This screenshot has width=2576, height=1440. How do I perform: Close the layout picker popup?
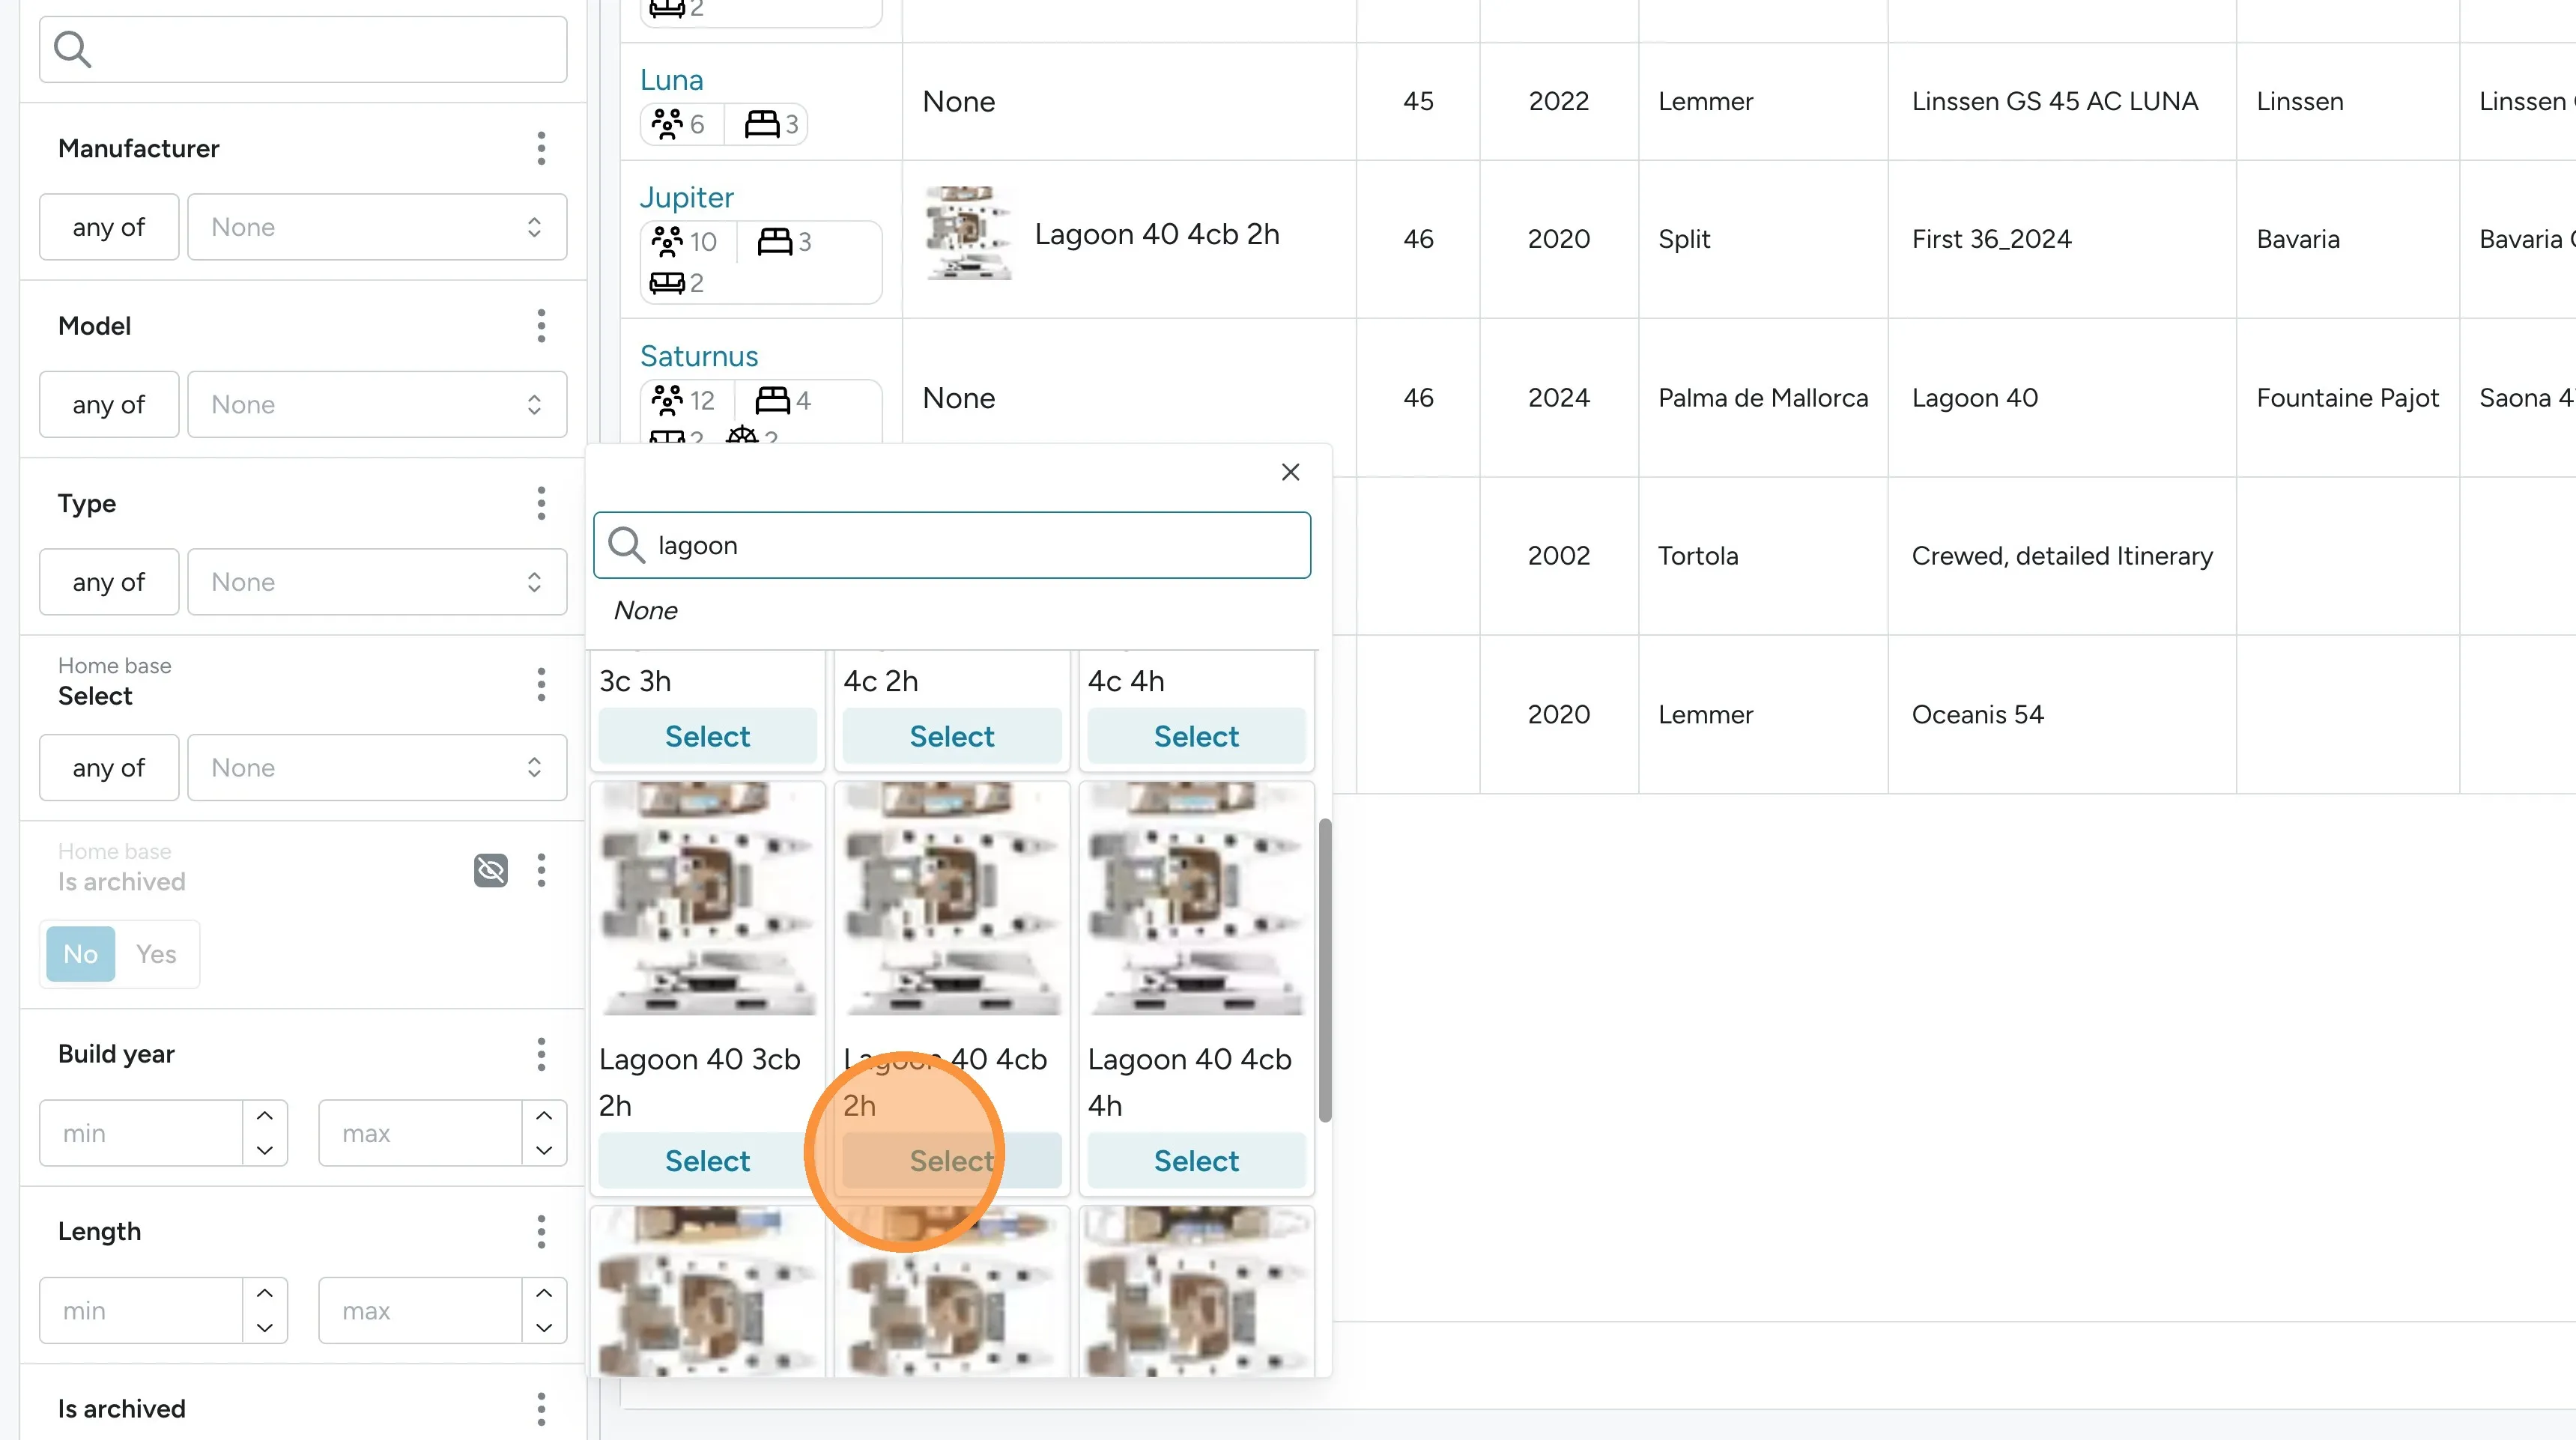coord(1290,472)
